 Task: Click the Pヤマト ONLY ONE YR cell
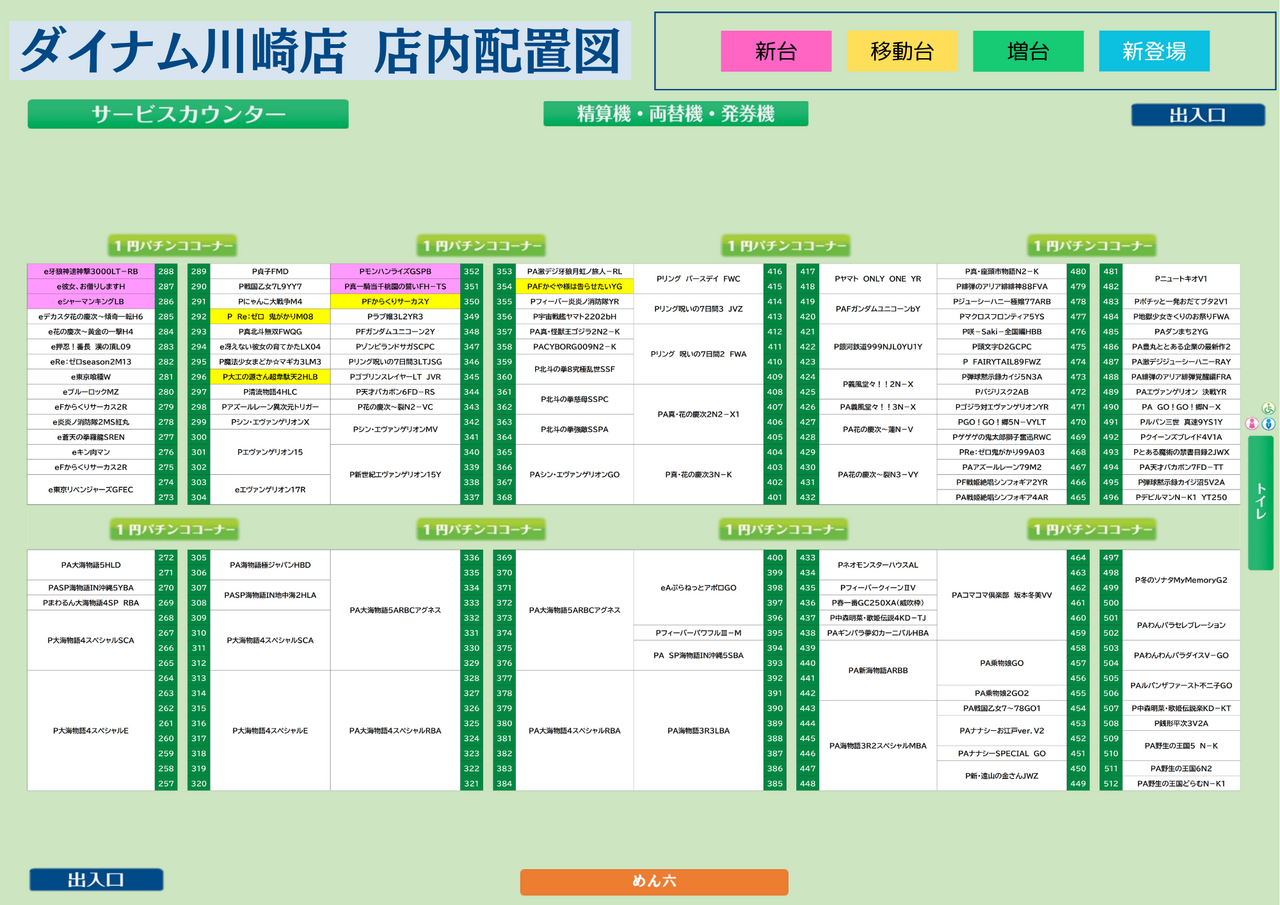878,279
